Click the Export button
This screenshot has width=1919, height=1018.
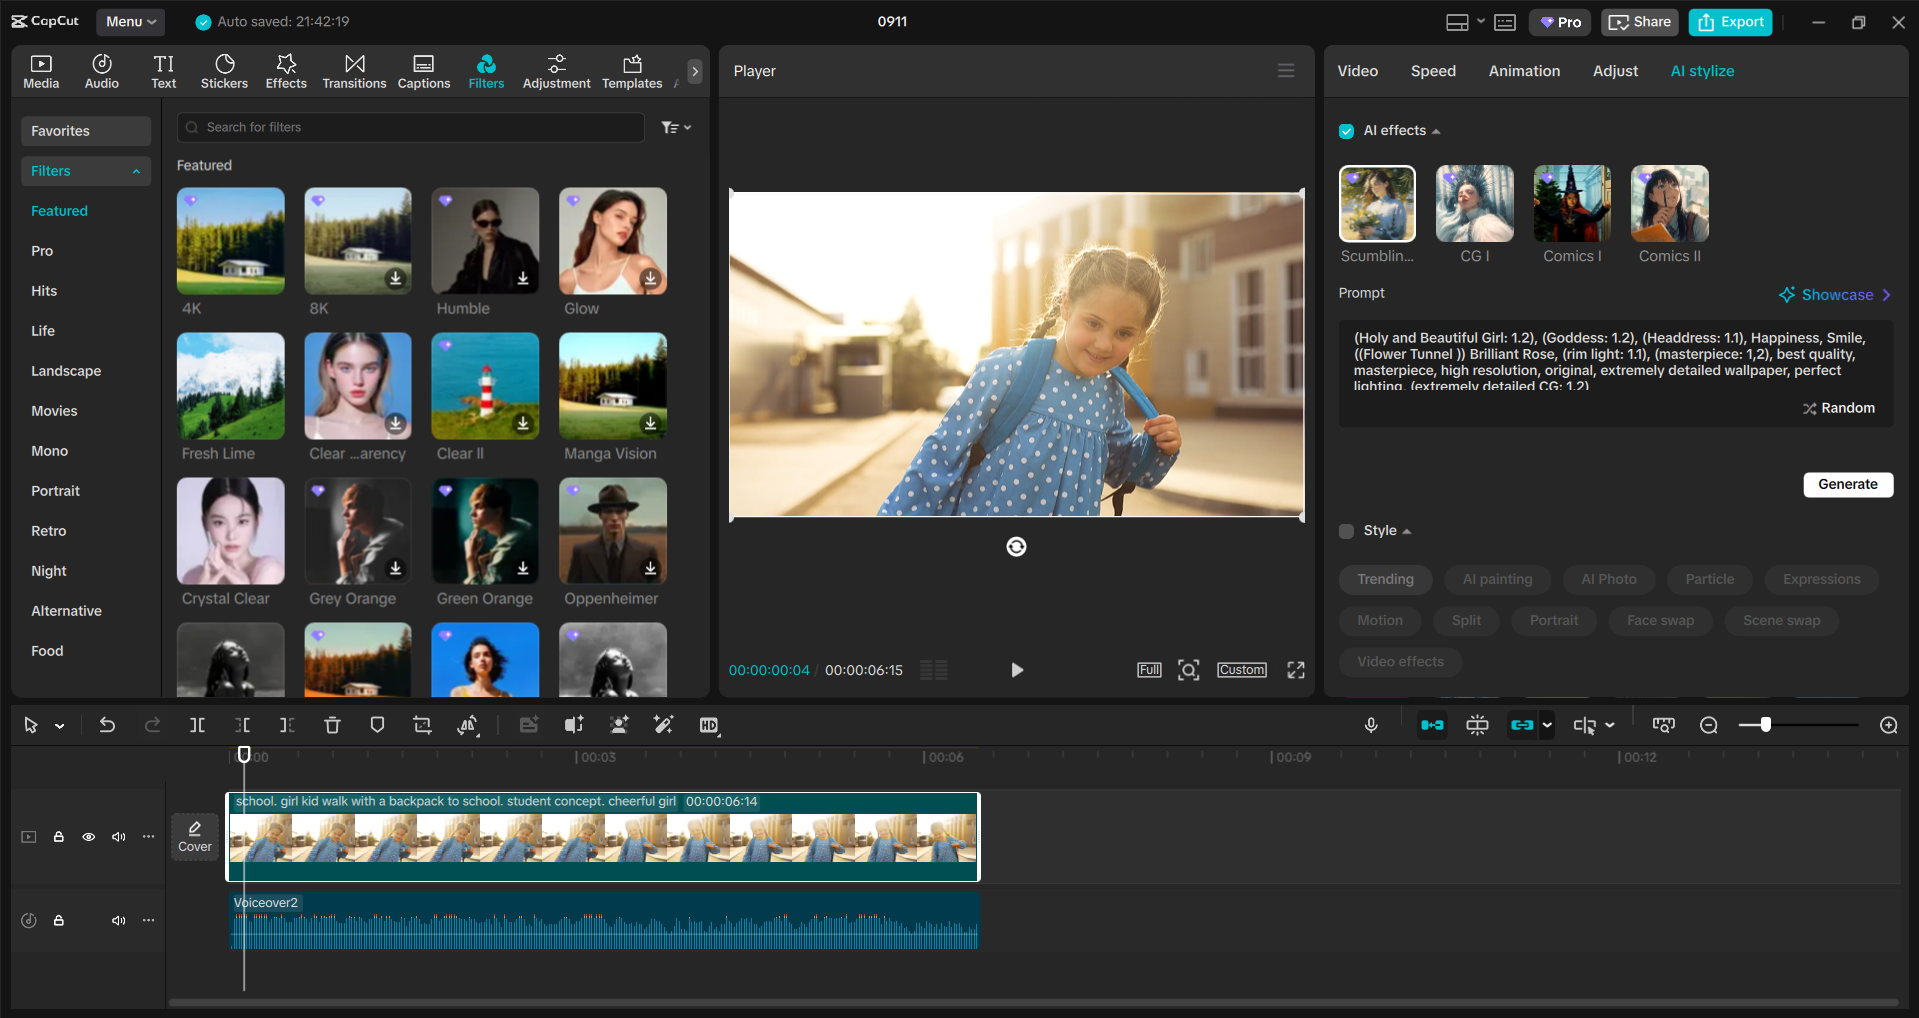coord(1729,21)
